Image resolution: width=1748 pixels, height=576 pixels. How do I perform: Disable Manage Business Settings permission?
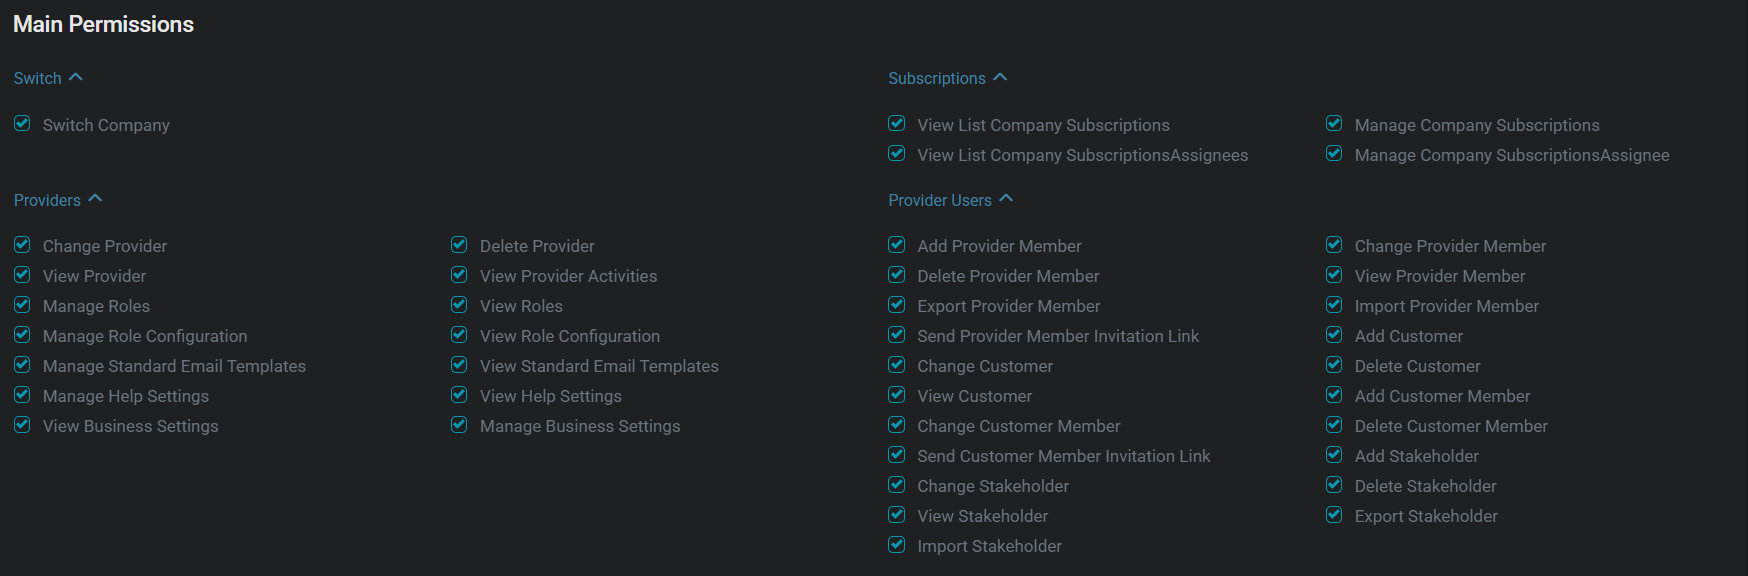tap(459, 425)
